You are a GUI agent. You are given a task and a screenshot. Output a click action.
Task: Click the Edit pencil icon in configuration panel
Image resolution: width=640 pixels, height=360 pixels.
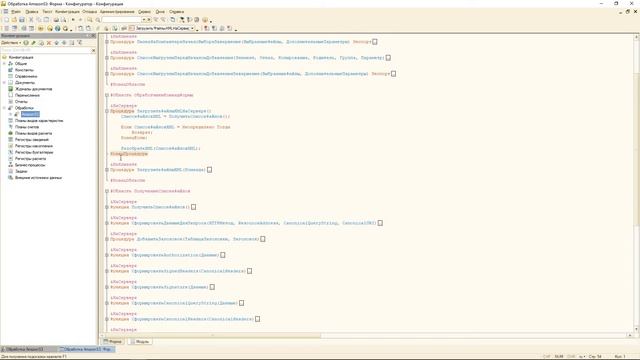coord(33,42)
